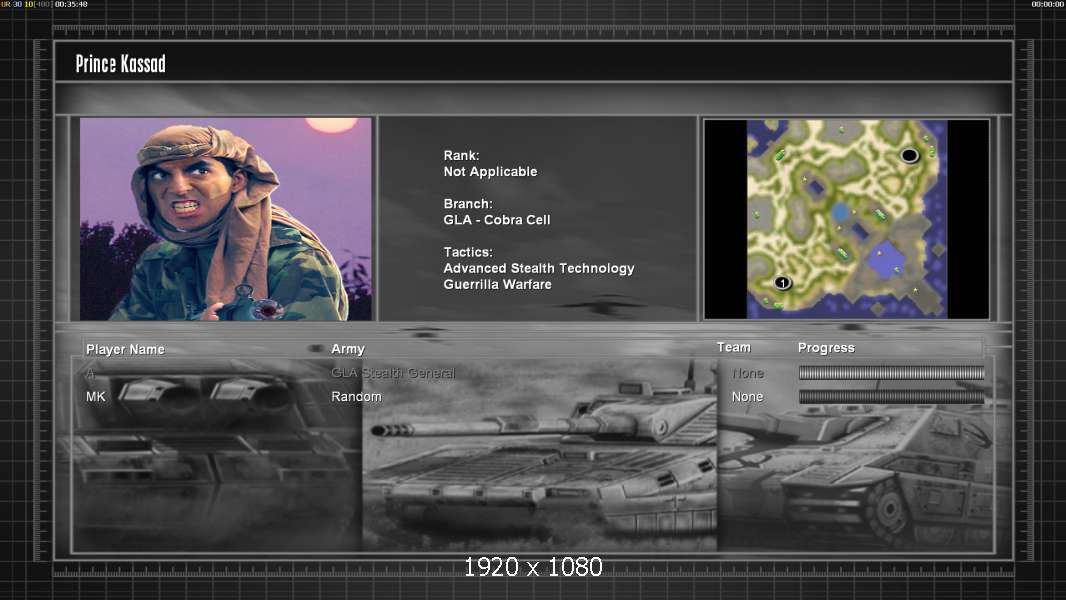The image size is (1066, 600).
Task: Click the 'Army' column header
Action: click(x=348, y=349)
